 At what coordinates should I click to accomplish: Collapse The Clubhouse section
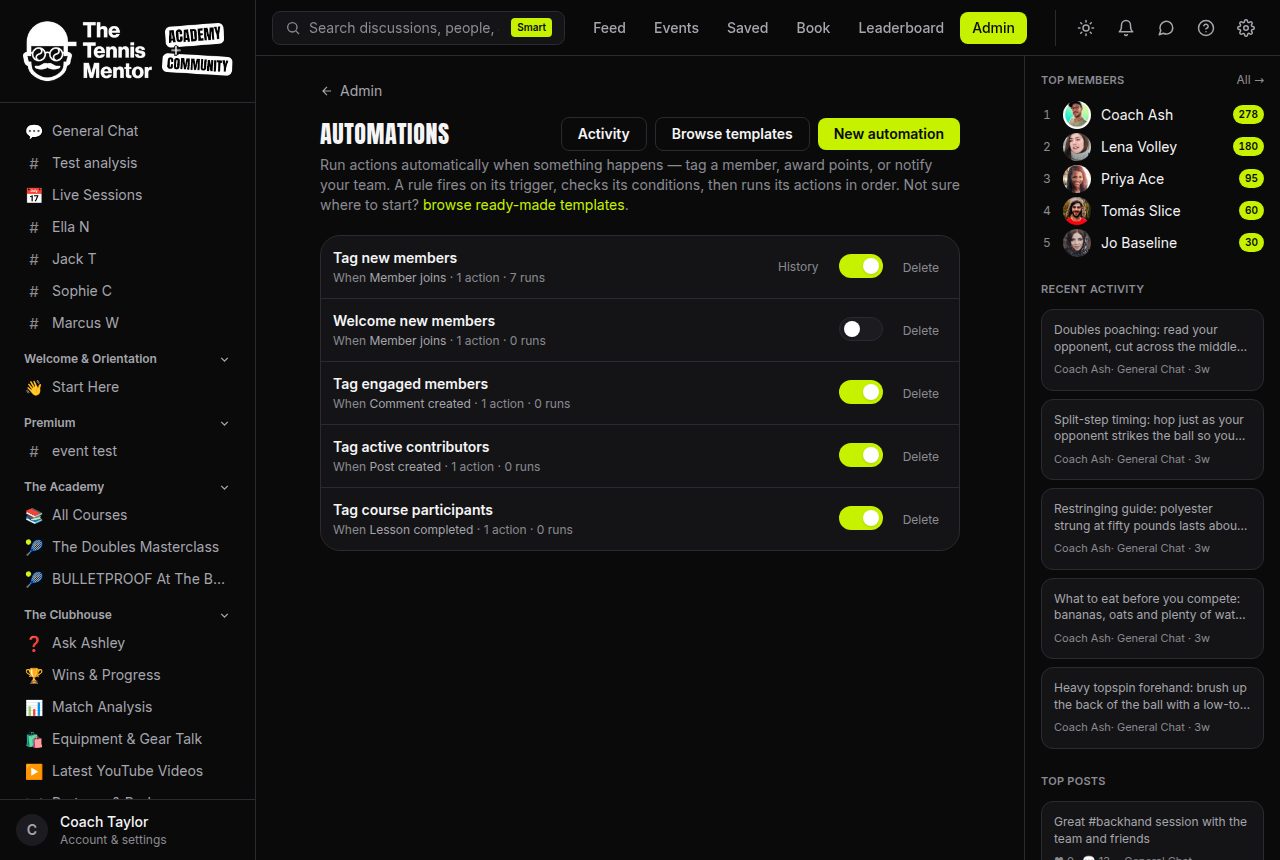pos(224,615)
